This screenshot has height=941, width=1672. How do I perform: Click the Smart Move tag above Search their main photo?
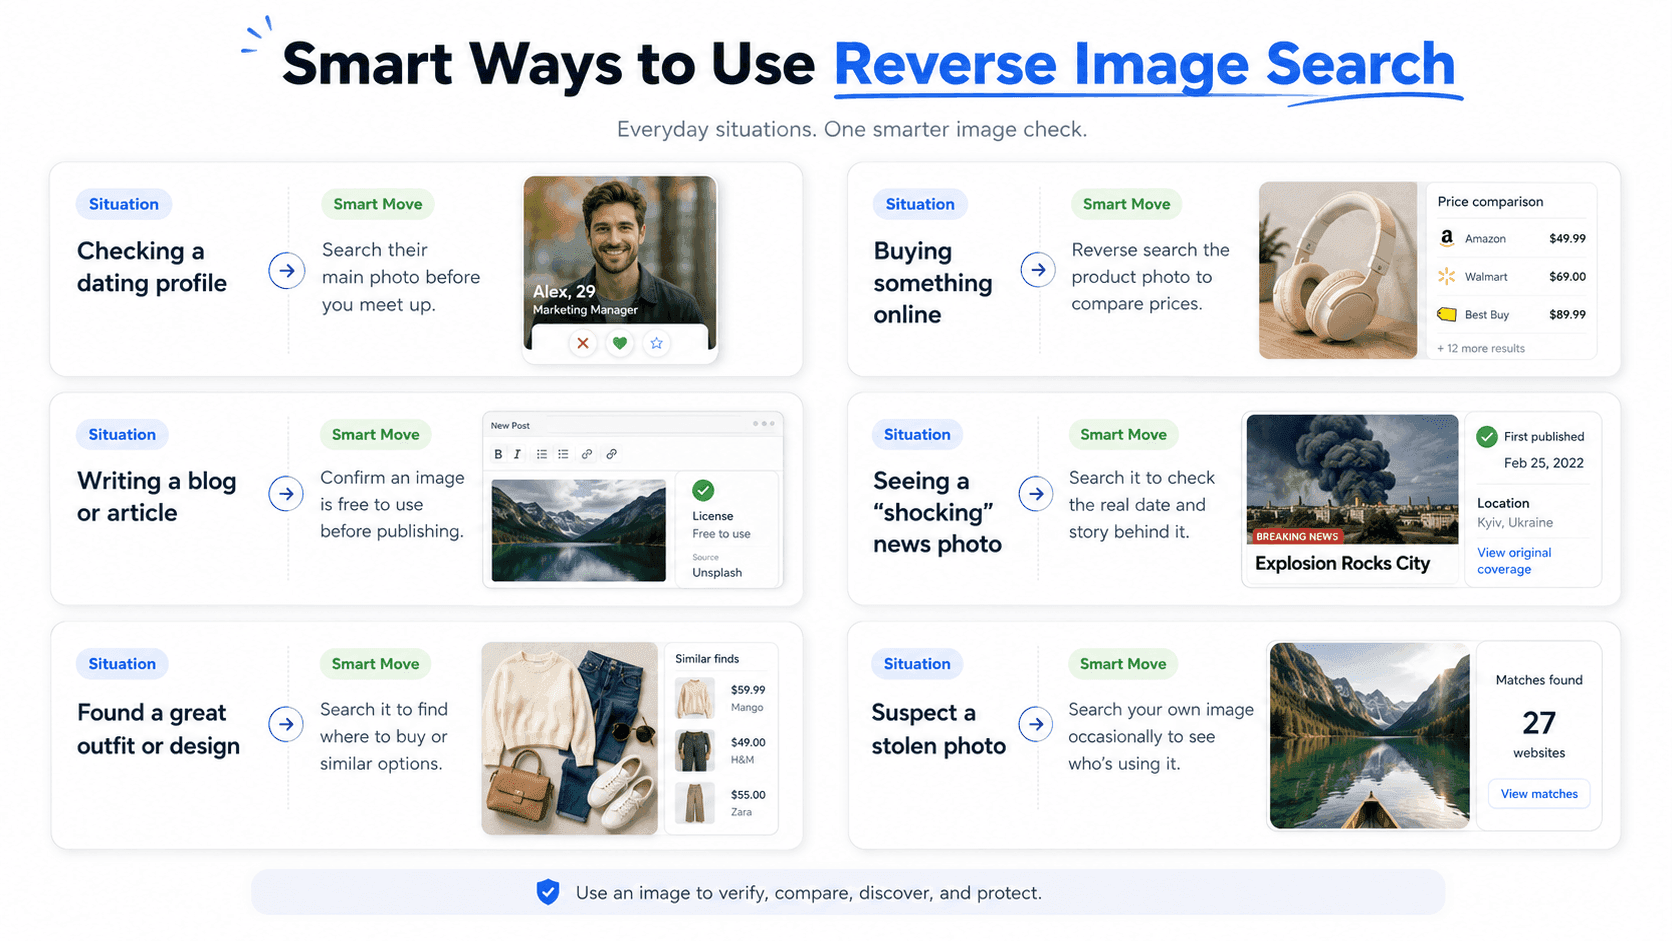pos(378,204)
